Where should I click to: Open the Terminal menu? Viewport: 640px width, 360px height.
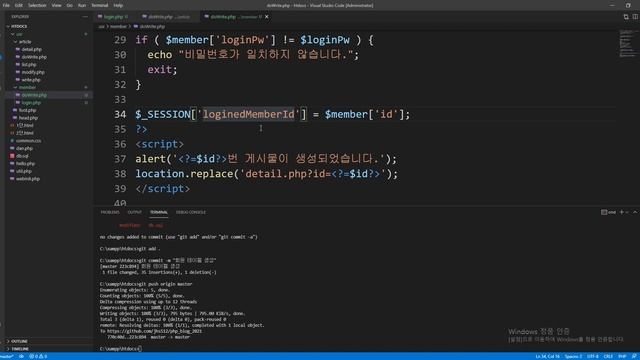pyautogui.click(x=100, y=5)
